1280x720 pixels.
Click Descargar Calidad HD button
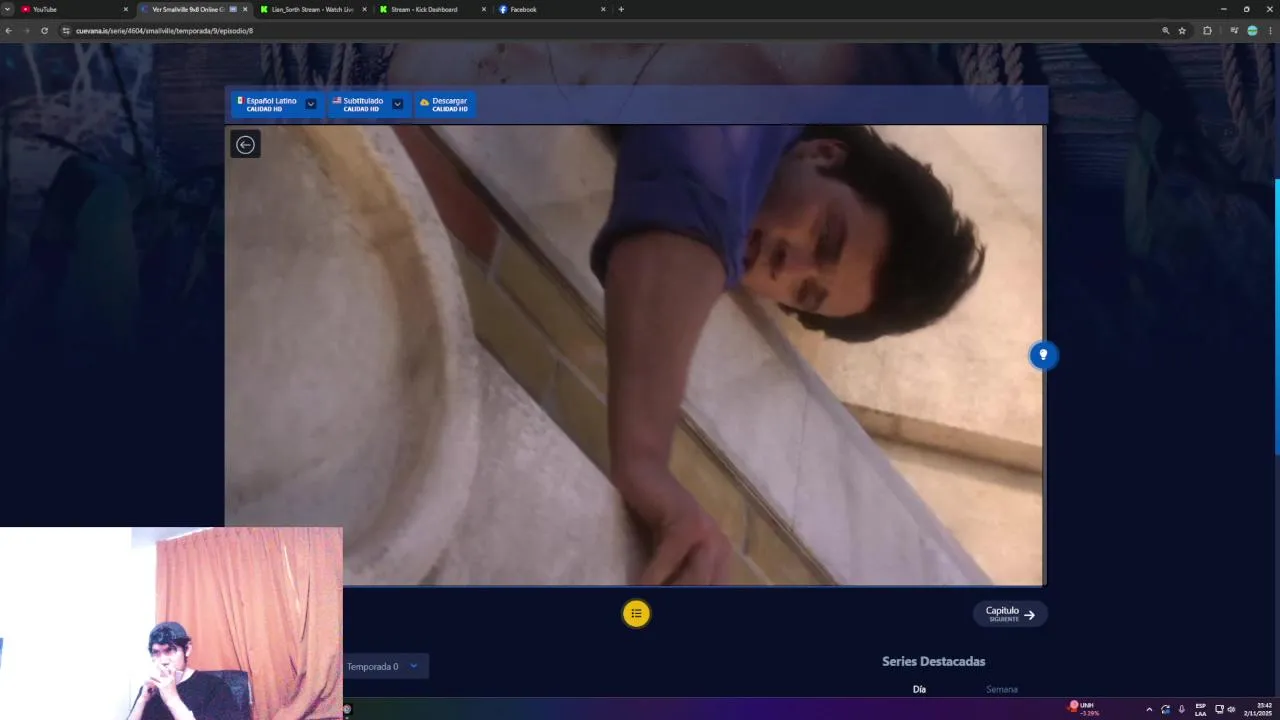pyautogui.click(x=444, y=104)
